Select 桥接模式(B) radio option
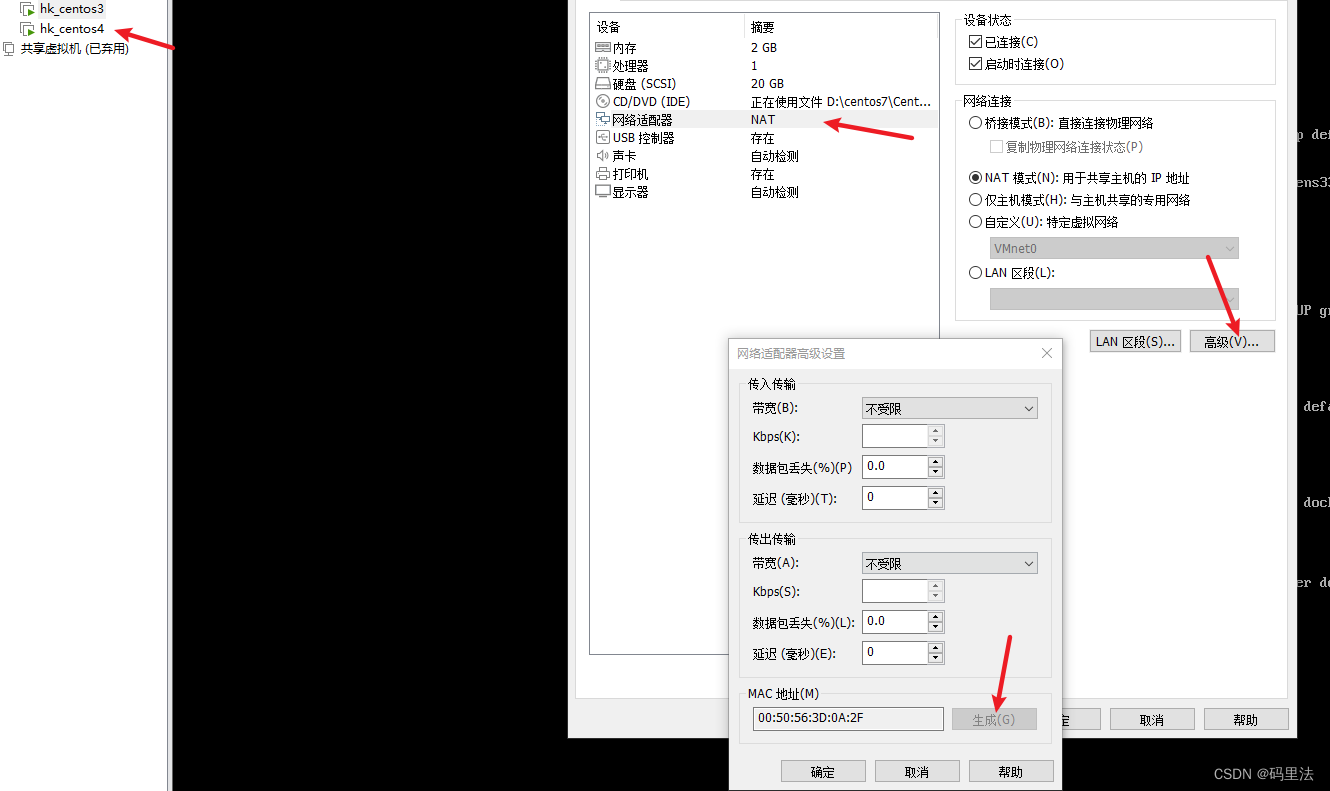This screenshot has width=1330, height=791. pyautogui.click(x=975, y=123)
